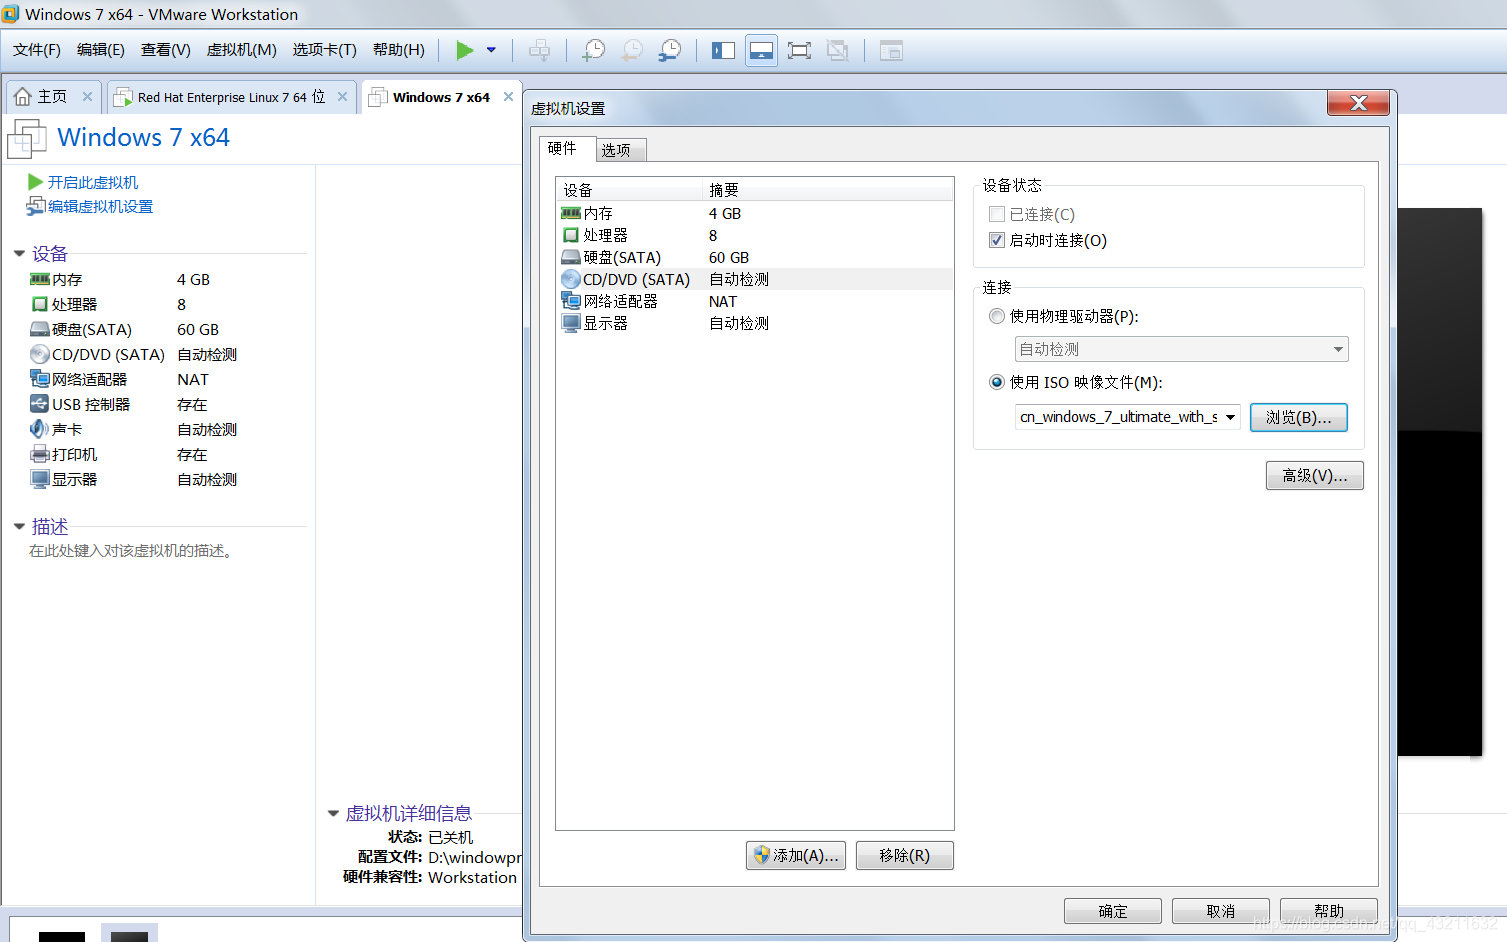This screenshot has width=1507, height=942.
Task: Click 网络适配器 icon in main window
Action: (x=39, y=379)
